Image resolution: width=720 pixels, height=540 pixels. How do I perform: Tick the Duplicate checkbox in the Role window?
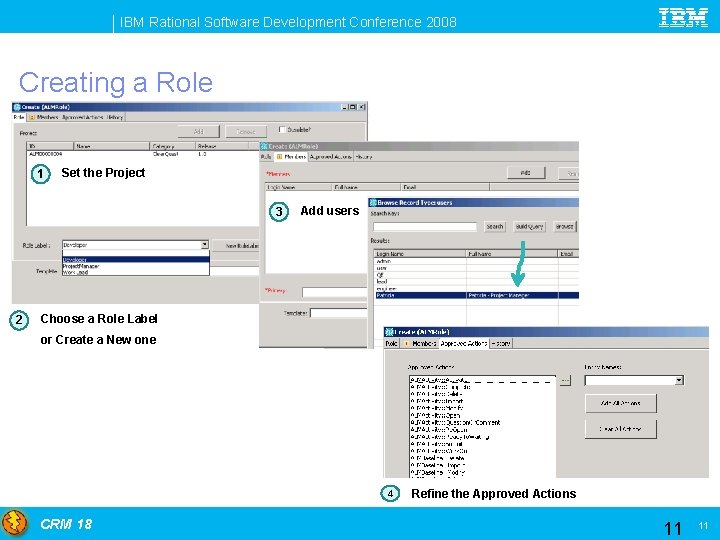[282, 129]
